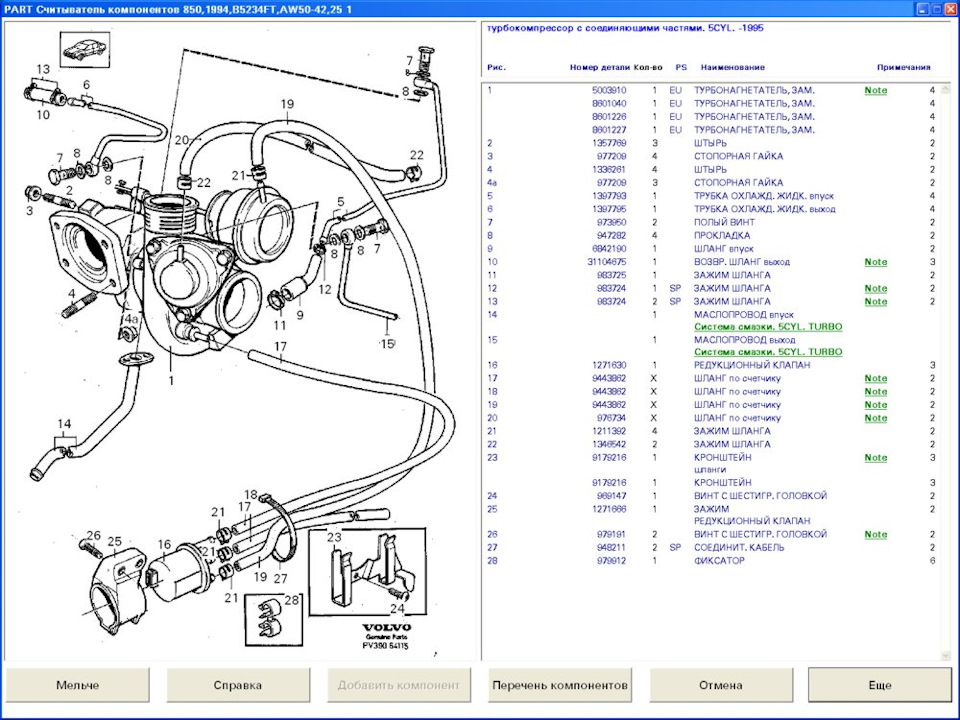Viewport: 960px width, 720px height.
Task: Follow Система смазки link under МАСЛОПРОВОД впуск
Action: click(768, 327)
